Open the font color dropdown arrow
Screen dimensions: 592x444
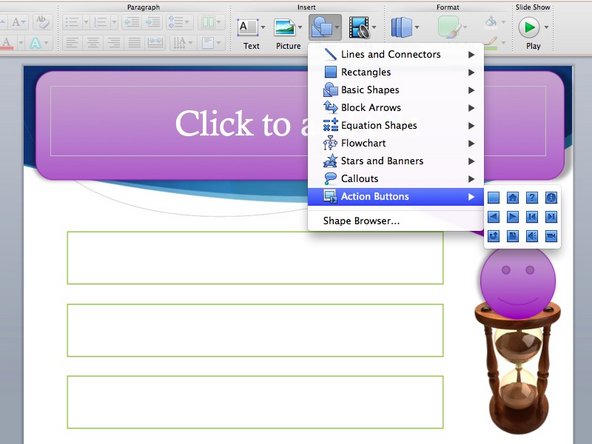(20, 43)
